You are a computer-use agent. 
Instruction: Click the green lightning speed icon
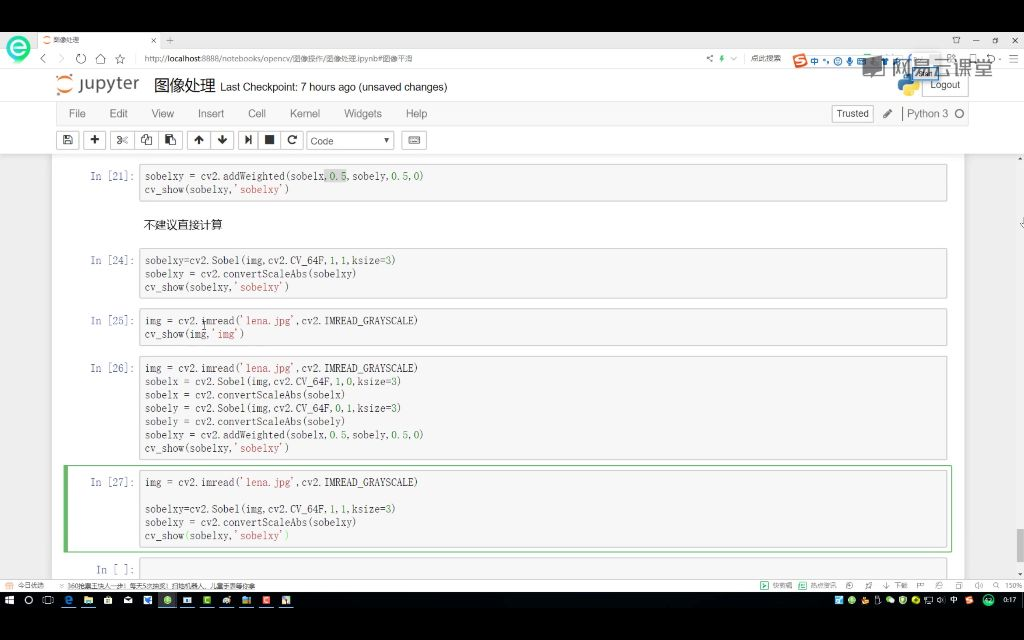pyautogui.click(x=722, y=58)
